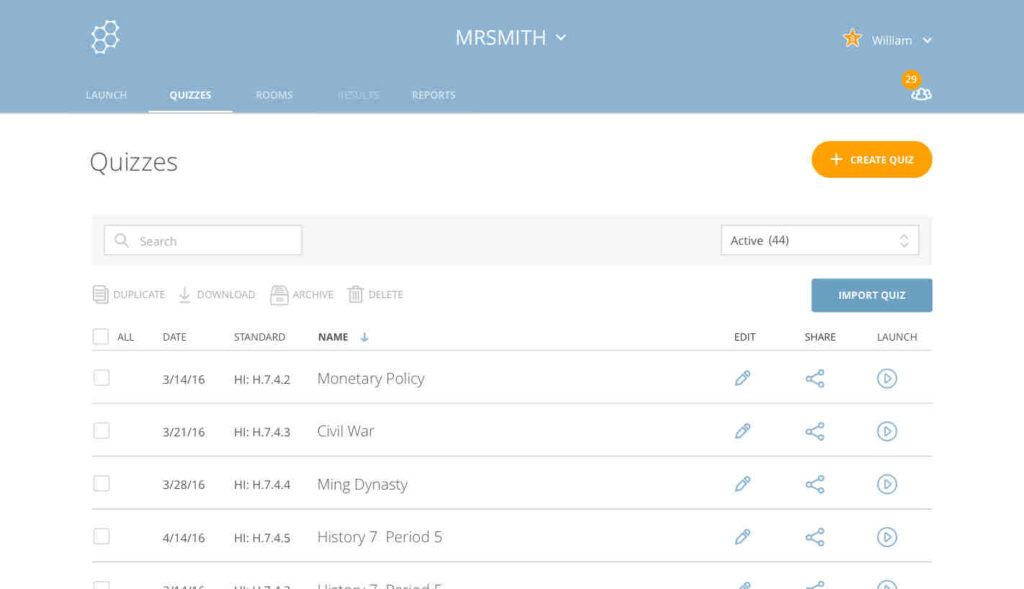Launch the Ming Dynasty quiz
Screen dimensions: 1024x589
coord(887,484)
